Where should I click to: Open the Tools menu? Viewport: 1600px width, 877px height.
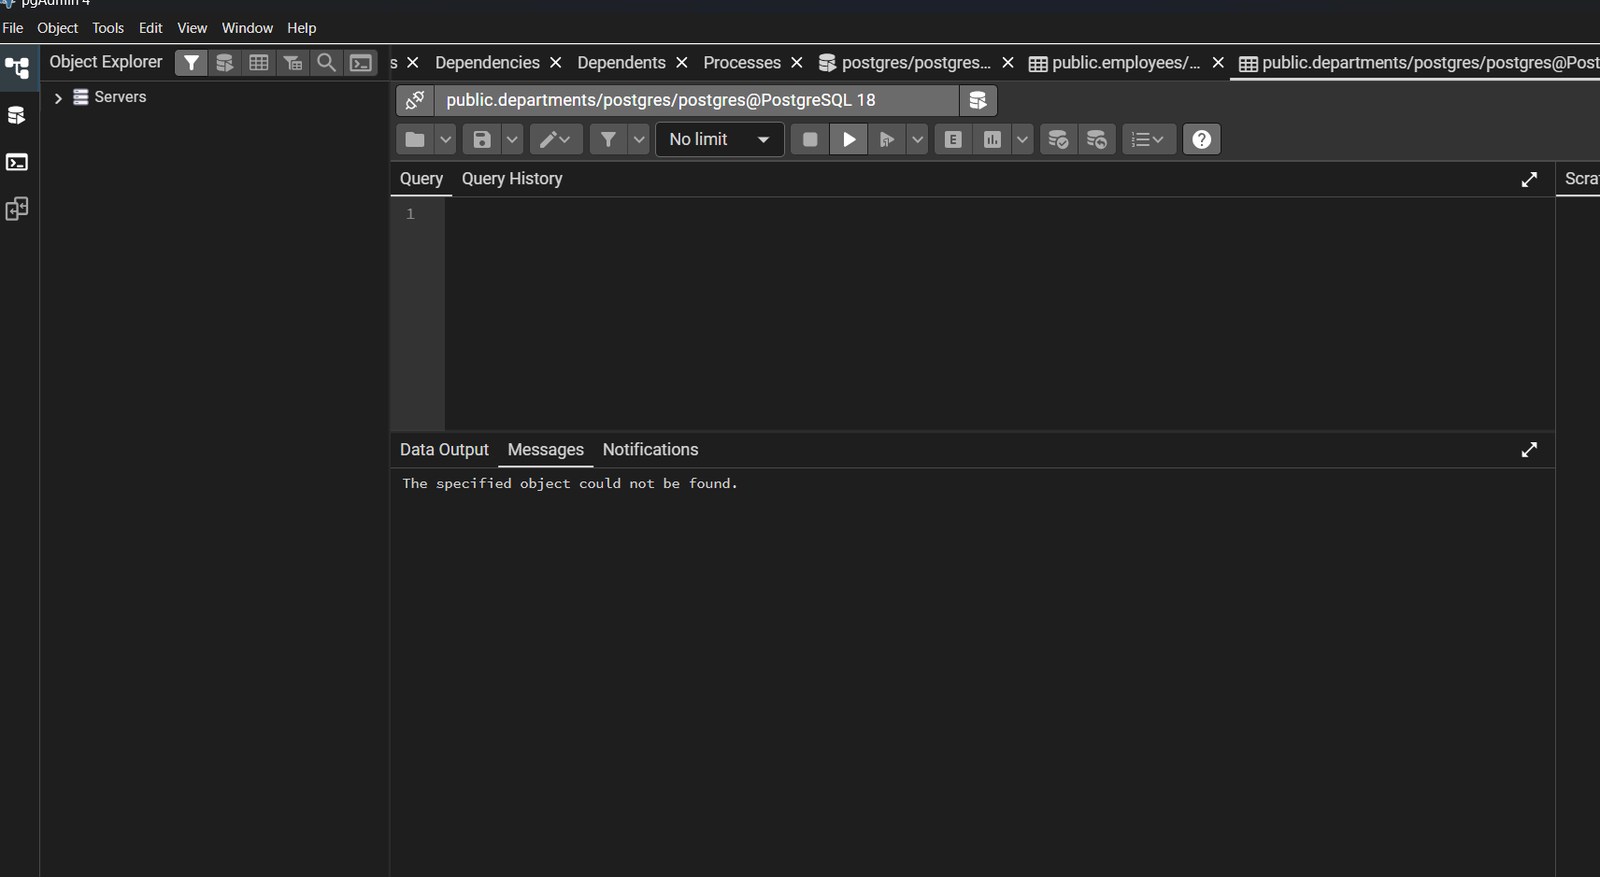(108, 28)
